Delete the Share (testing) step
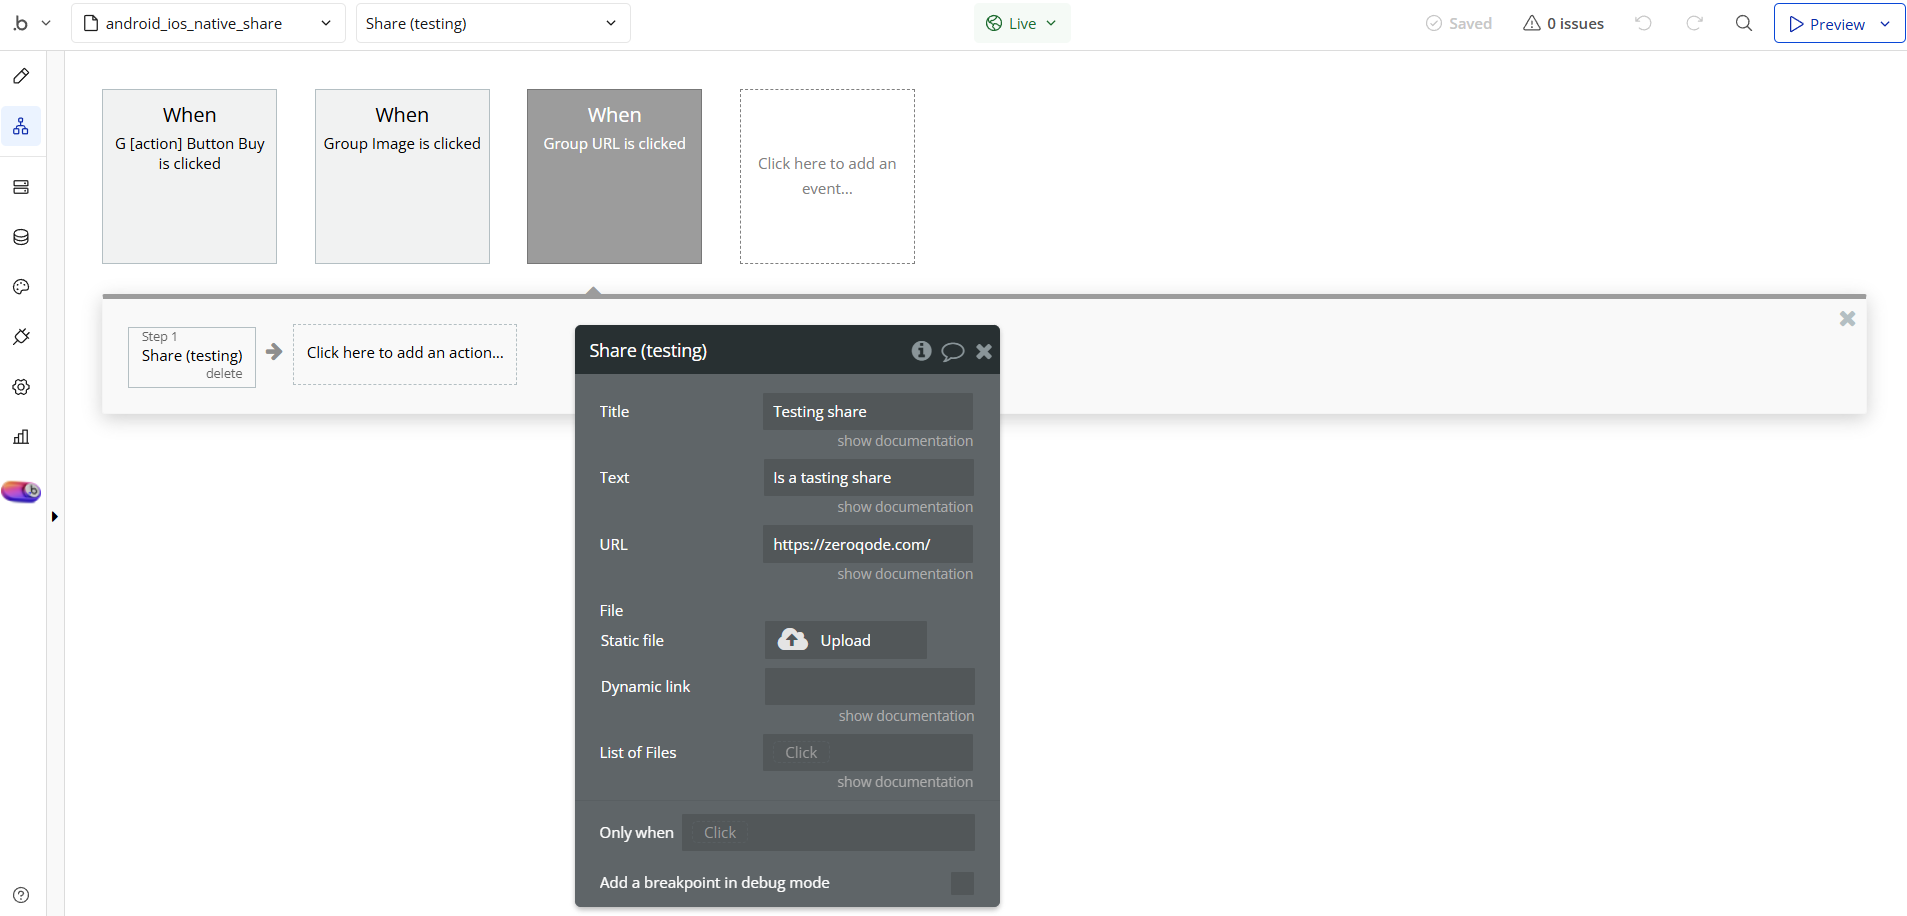 (224, 372)
